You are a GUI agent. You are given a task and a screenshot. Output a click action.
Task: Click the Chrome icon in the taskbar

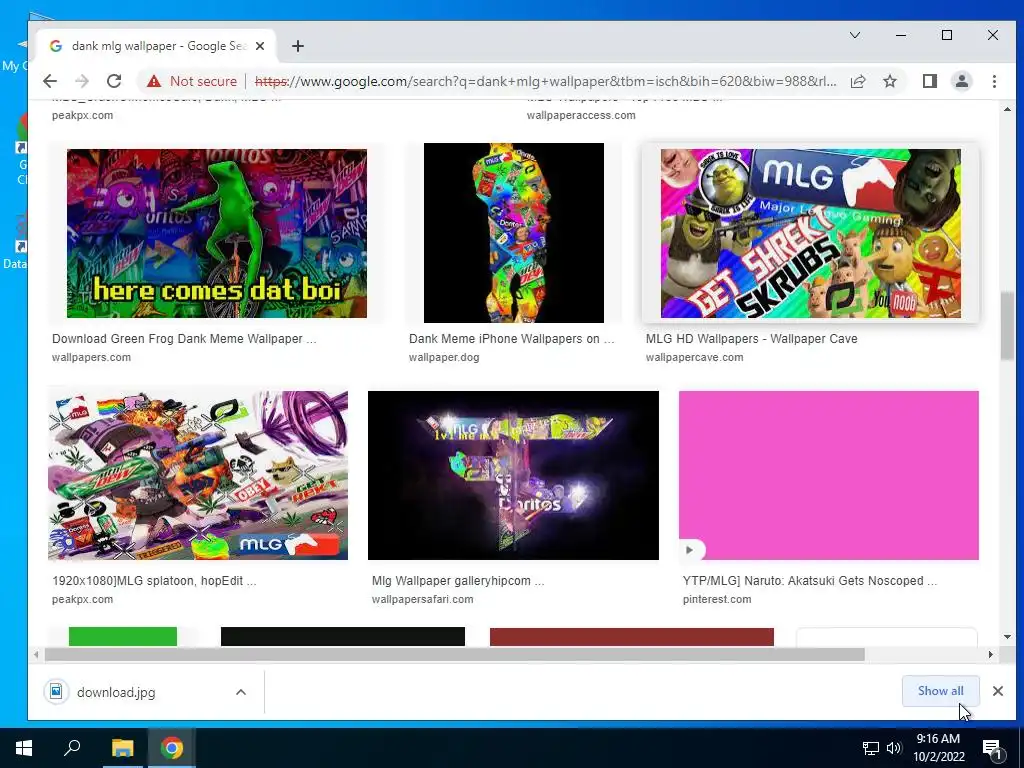172,748
